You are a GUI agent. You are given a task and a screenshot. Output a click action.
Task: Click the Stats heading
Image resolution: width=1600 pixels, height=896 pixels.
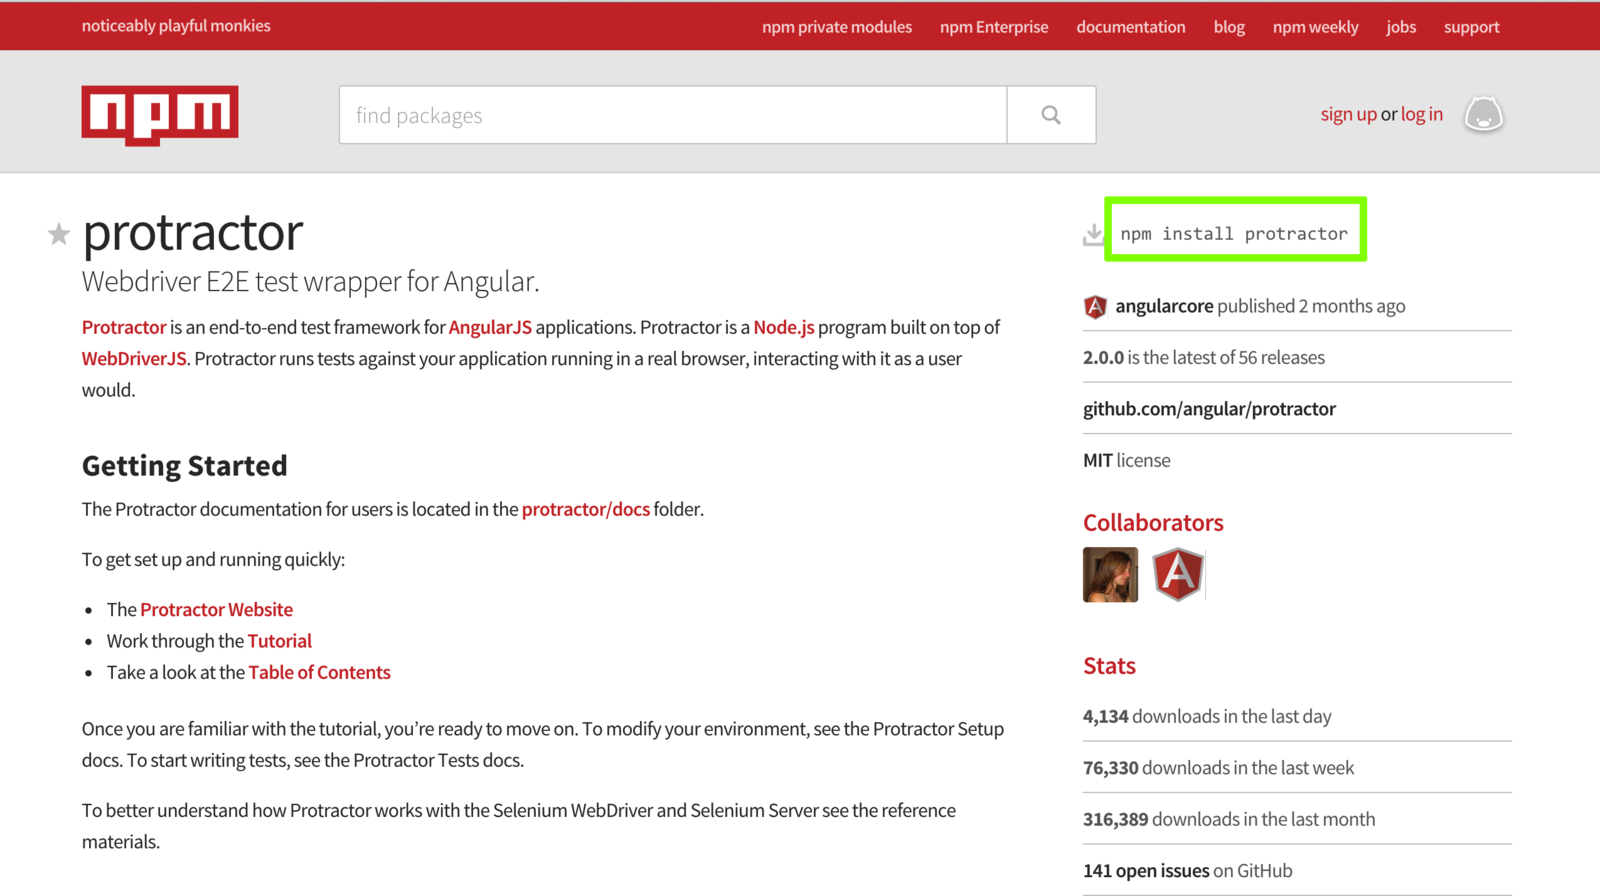click(x=1109, y=666)
